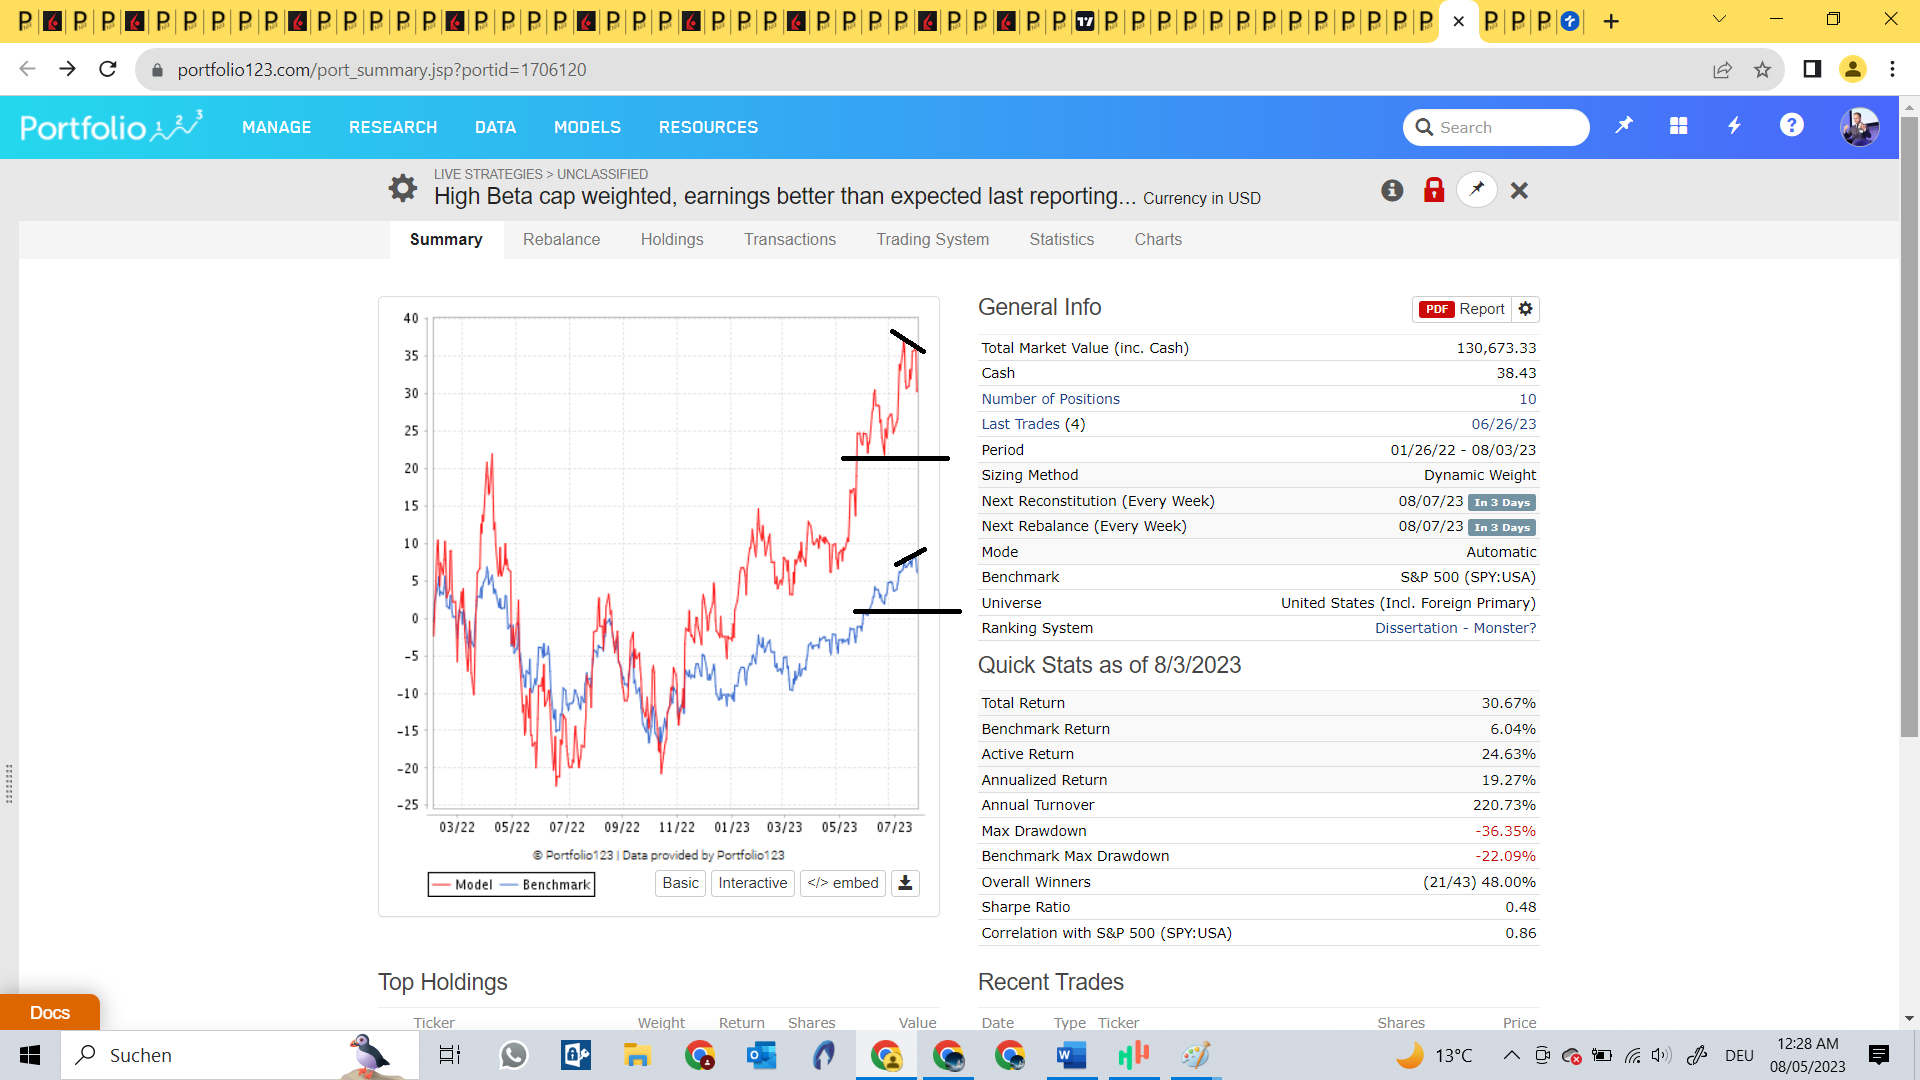
Task: Open report settings gear next to PDF Report
Action: [x=1525, y=309]
